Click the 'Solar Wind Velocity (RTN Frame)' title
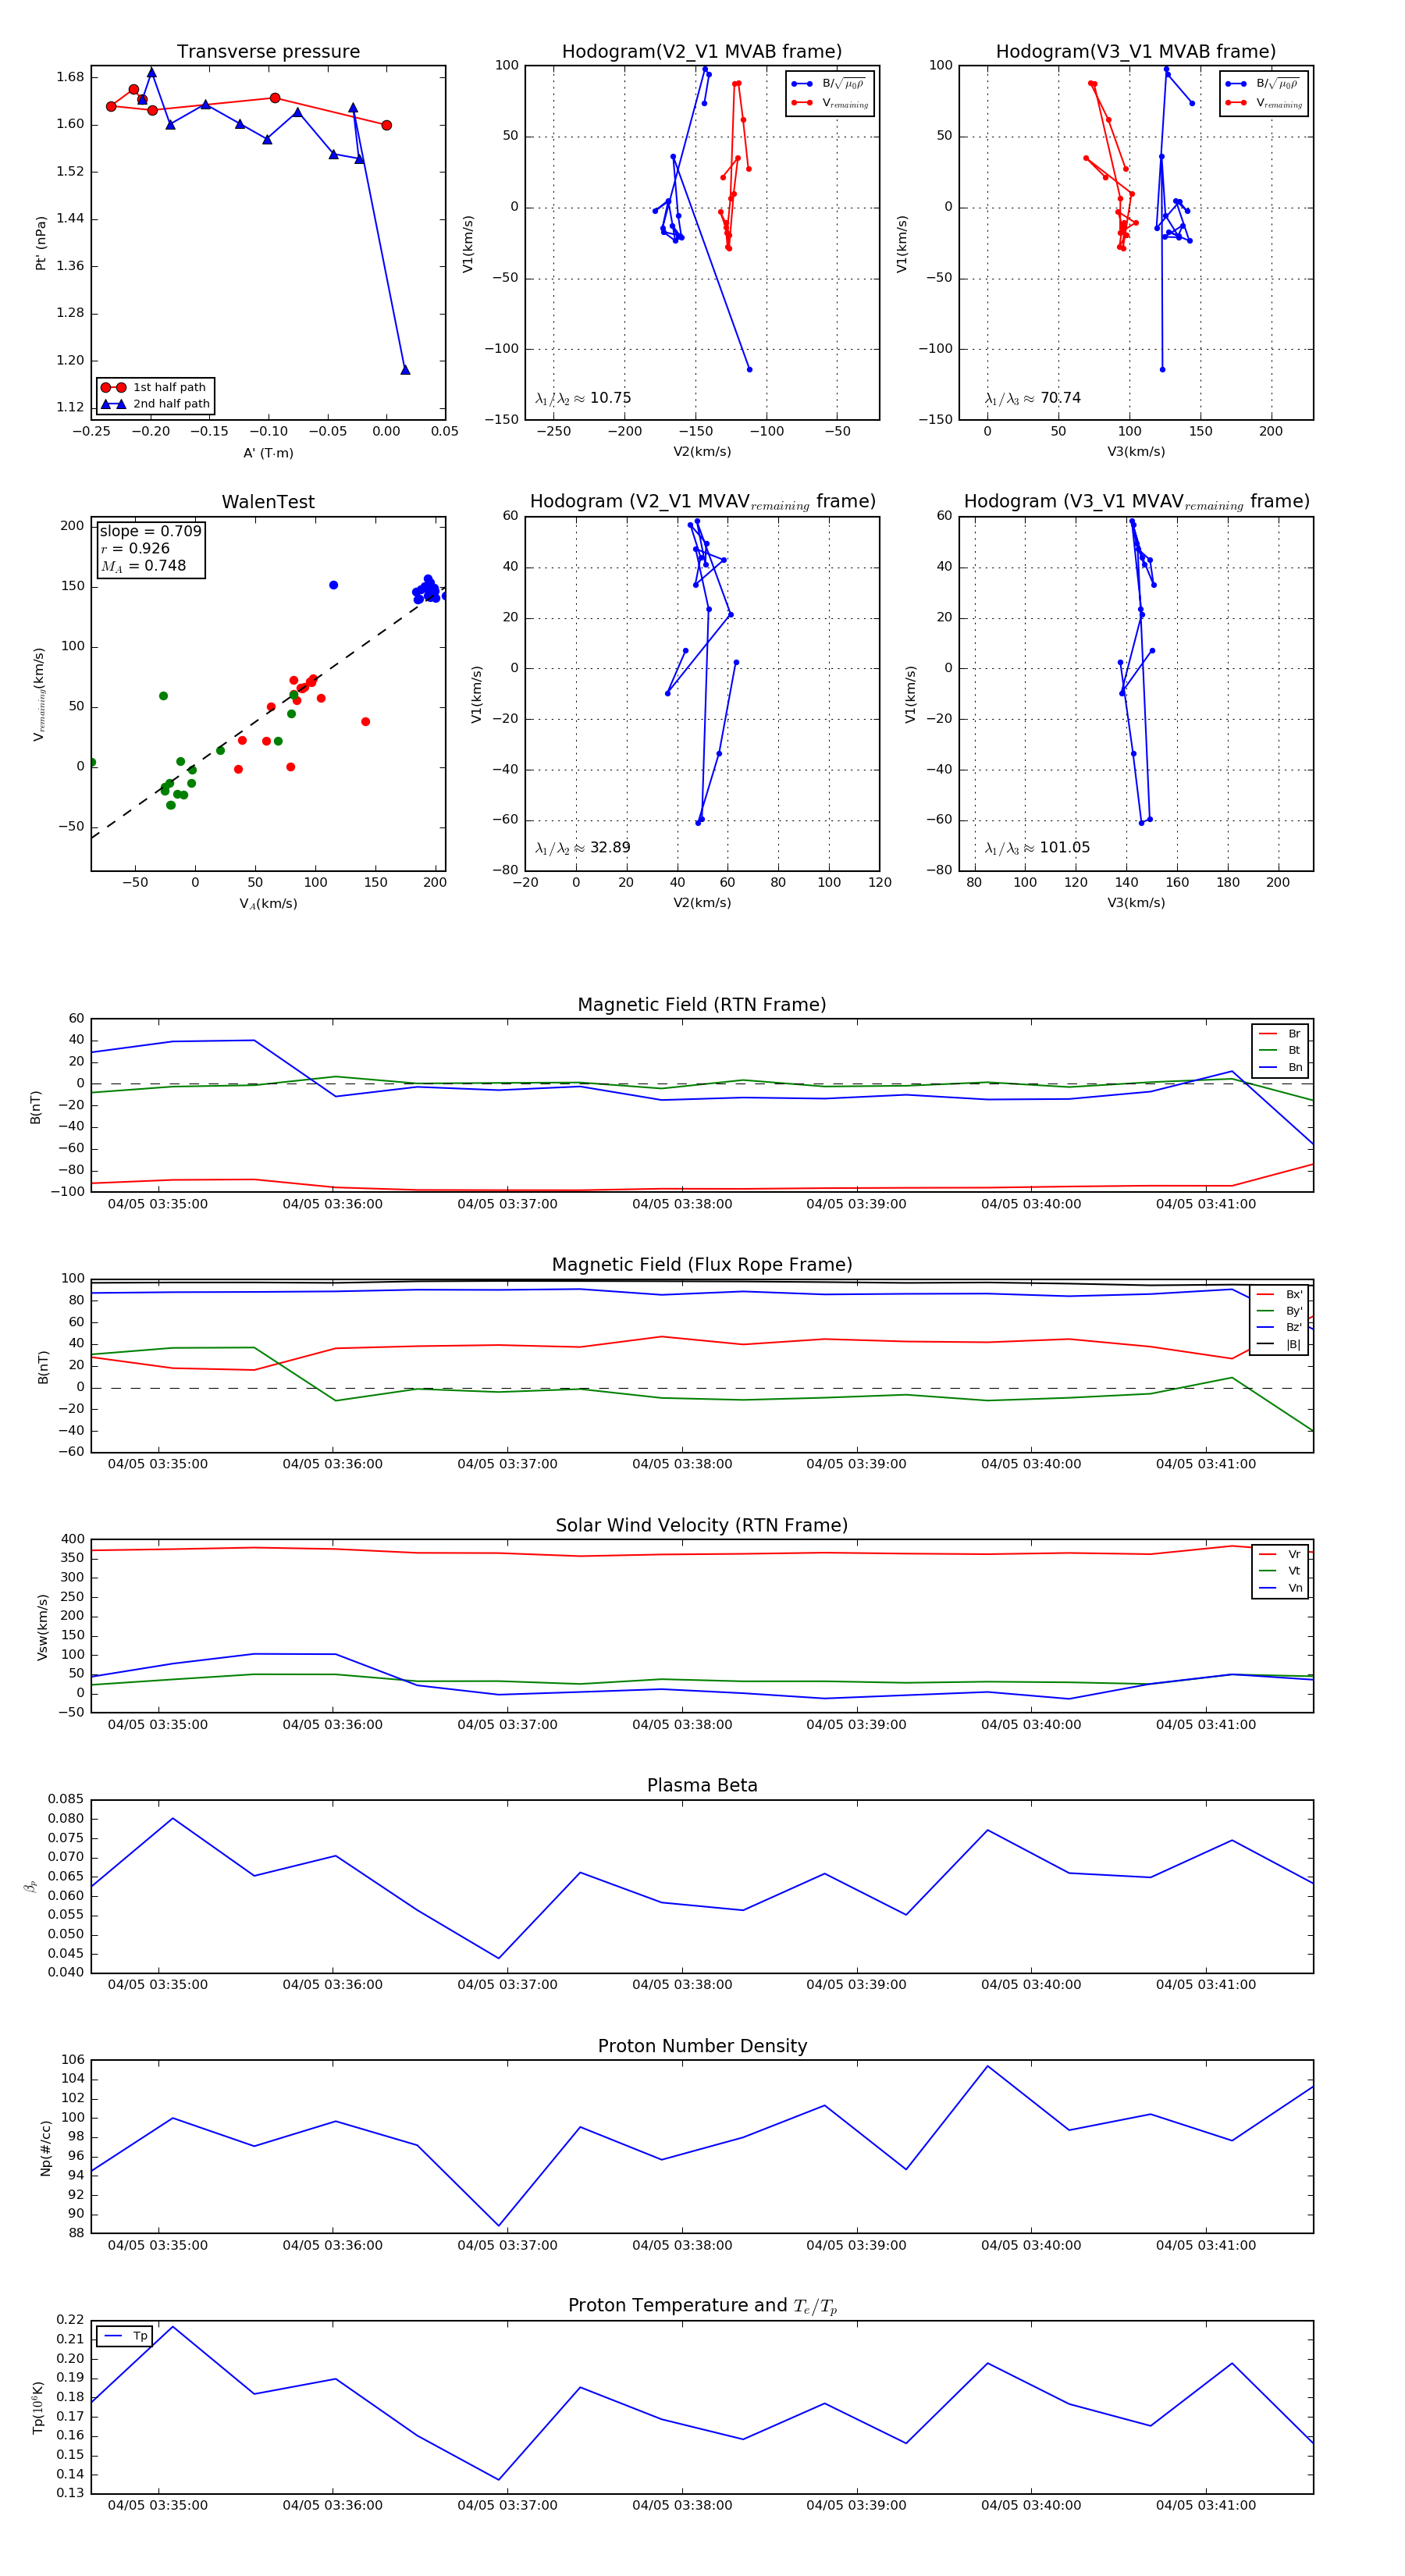The image size is (1405, 2576). tap(702, 1525)
